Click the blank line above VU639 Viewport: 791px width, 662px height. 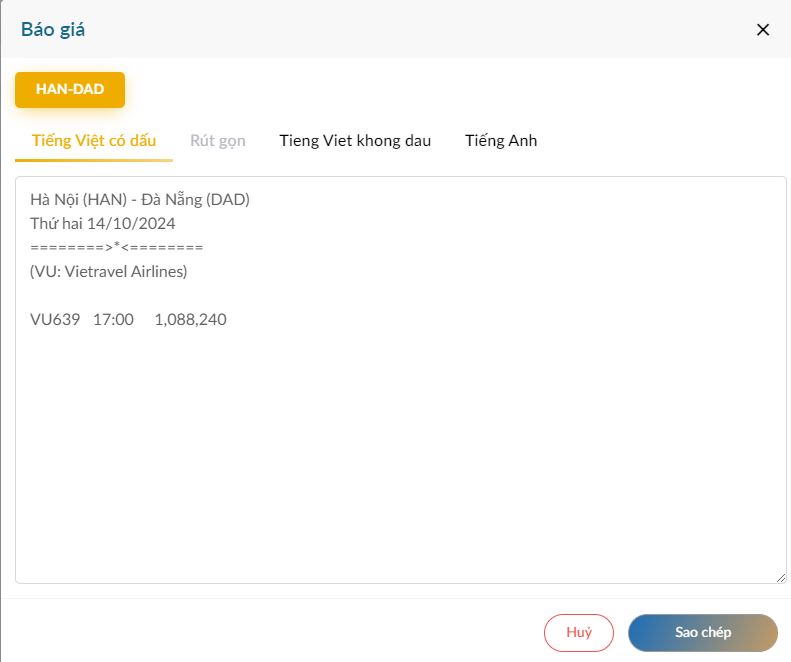[x=200, y=295]
